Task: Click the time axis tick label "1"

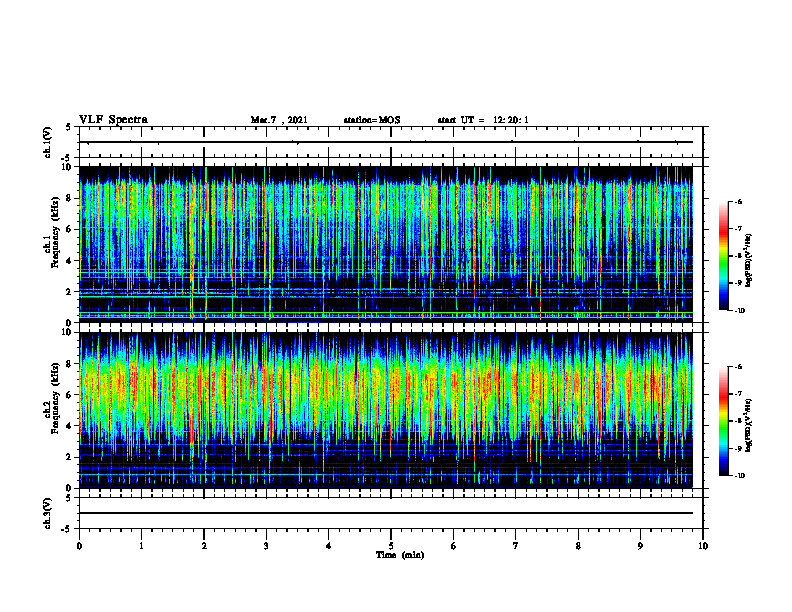Action: [x=142, y=546]
